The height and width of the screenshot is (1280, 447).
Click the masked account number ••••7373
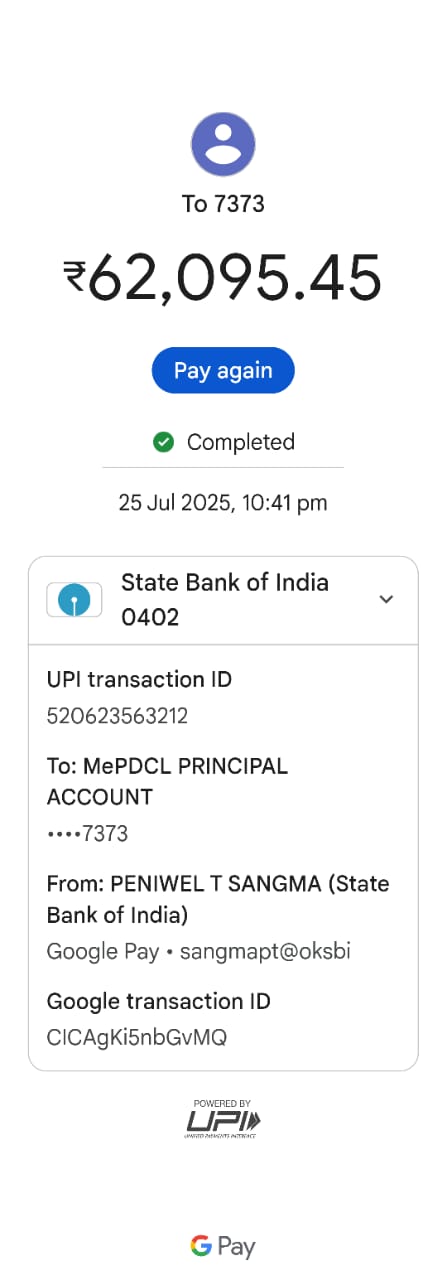[x=87, y=834]
